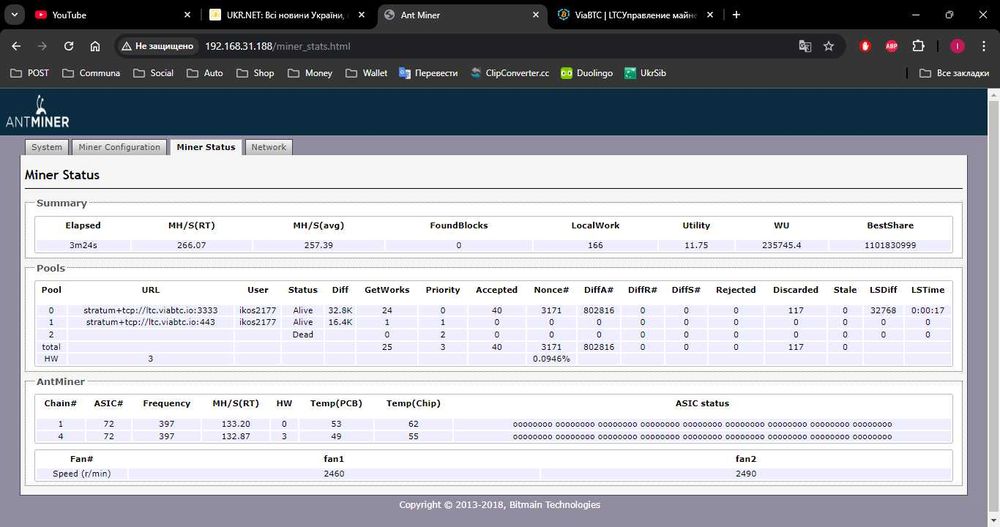Click the browser back arrow
The image size is (1000, 527).
point(16,46)
